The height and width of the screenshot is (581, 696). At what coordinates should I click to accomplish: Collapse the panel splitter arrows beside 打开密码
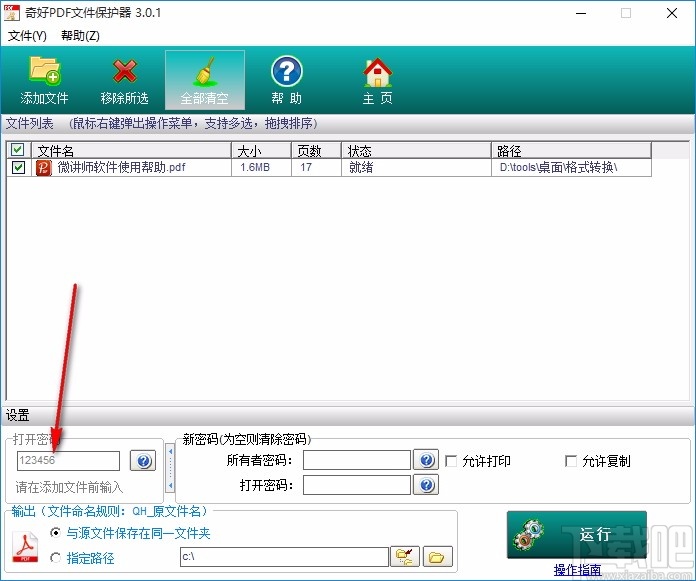coord(170,468)
